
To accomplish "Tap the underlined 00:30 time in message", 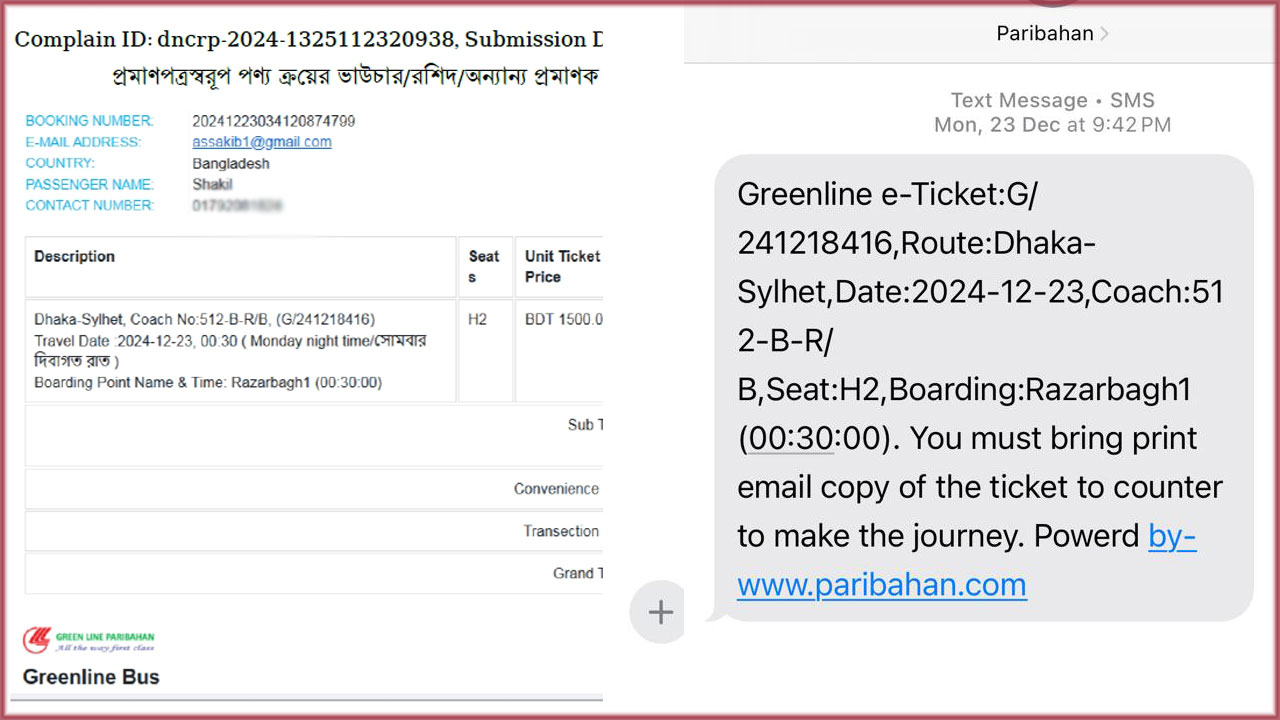I will [790, 438].
